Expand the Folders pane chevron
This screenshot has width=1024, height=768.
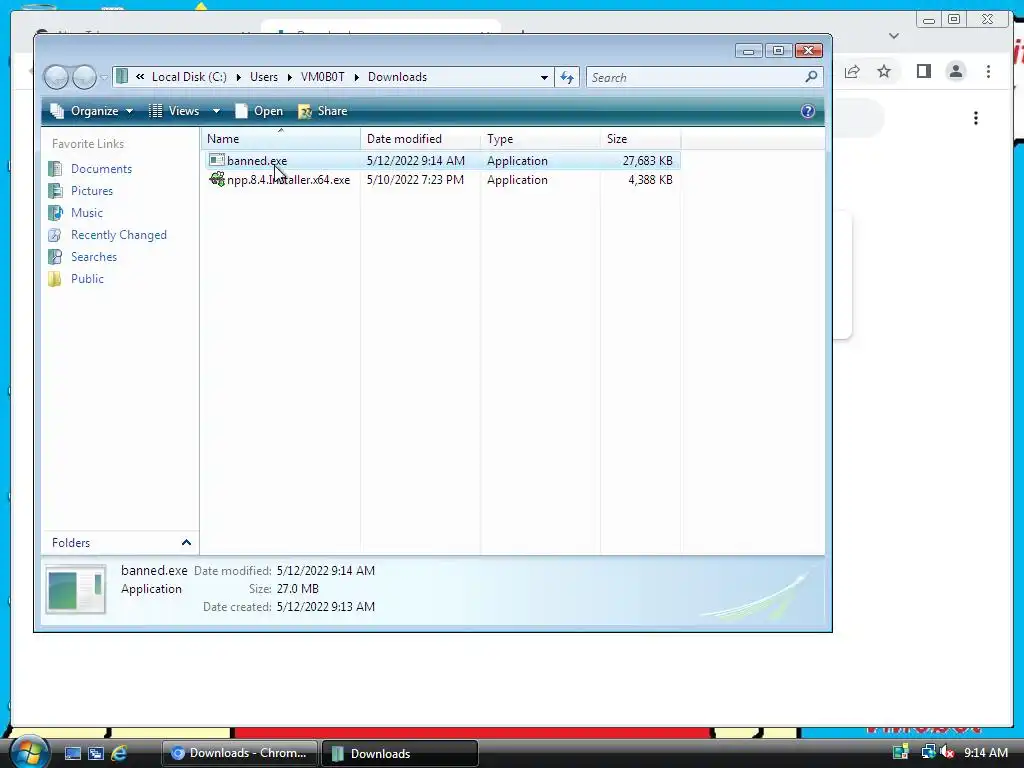tap(186, 543)
